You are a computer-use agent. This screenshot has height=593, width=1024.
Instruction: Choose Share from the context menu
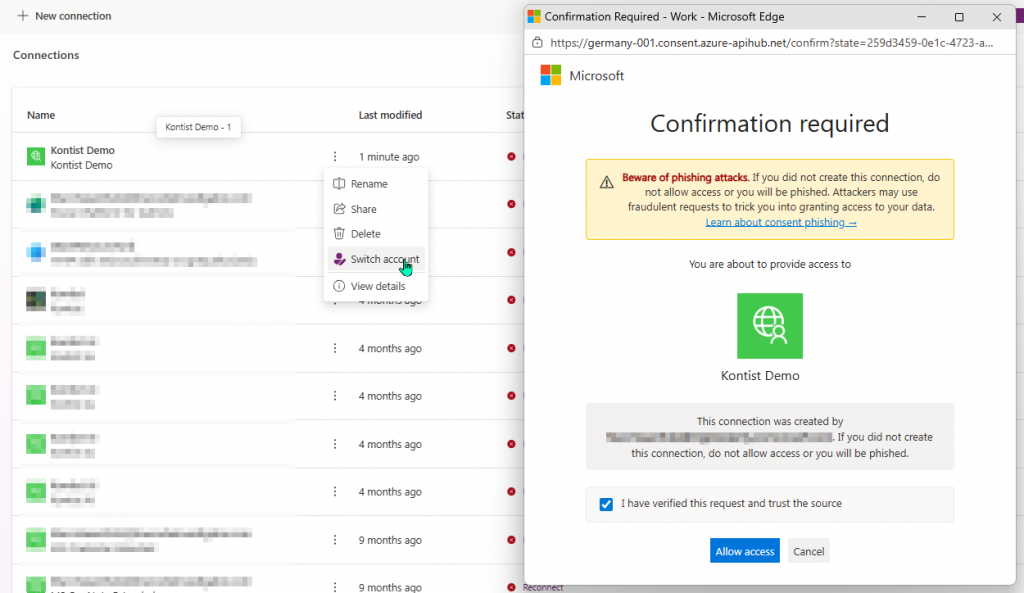pos(363,209)
